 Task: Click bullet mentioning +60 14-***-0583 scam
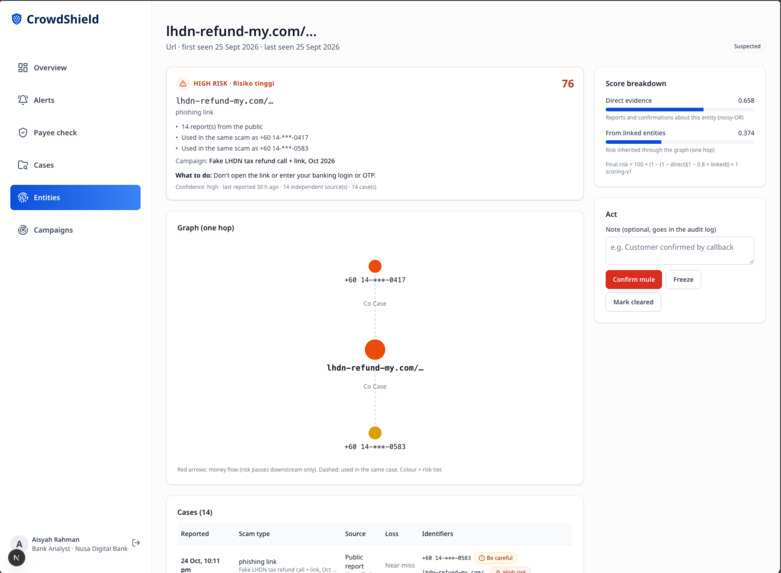point(245,148)
